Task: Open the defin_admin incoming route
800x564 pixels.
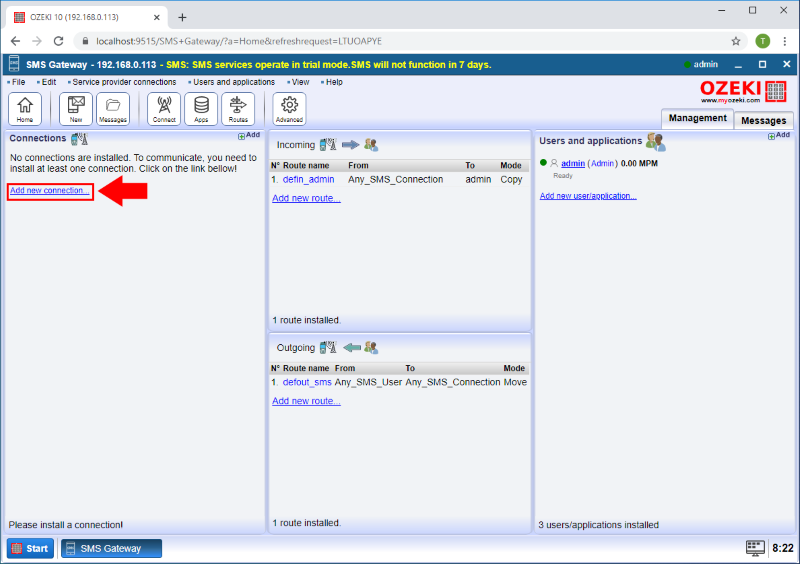Action: 309,180
